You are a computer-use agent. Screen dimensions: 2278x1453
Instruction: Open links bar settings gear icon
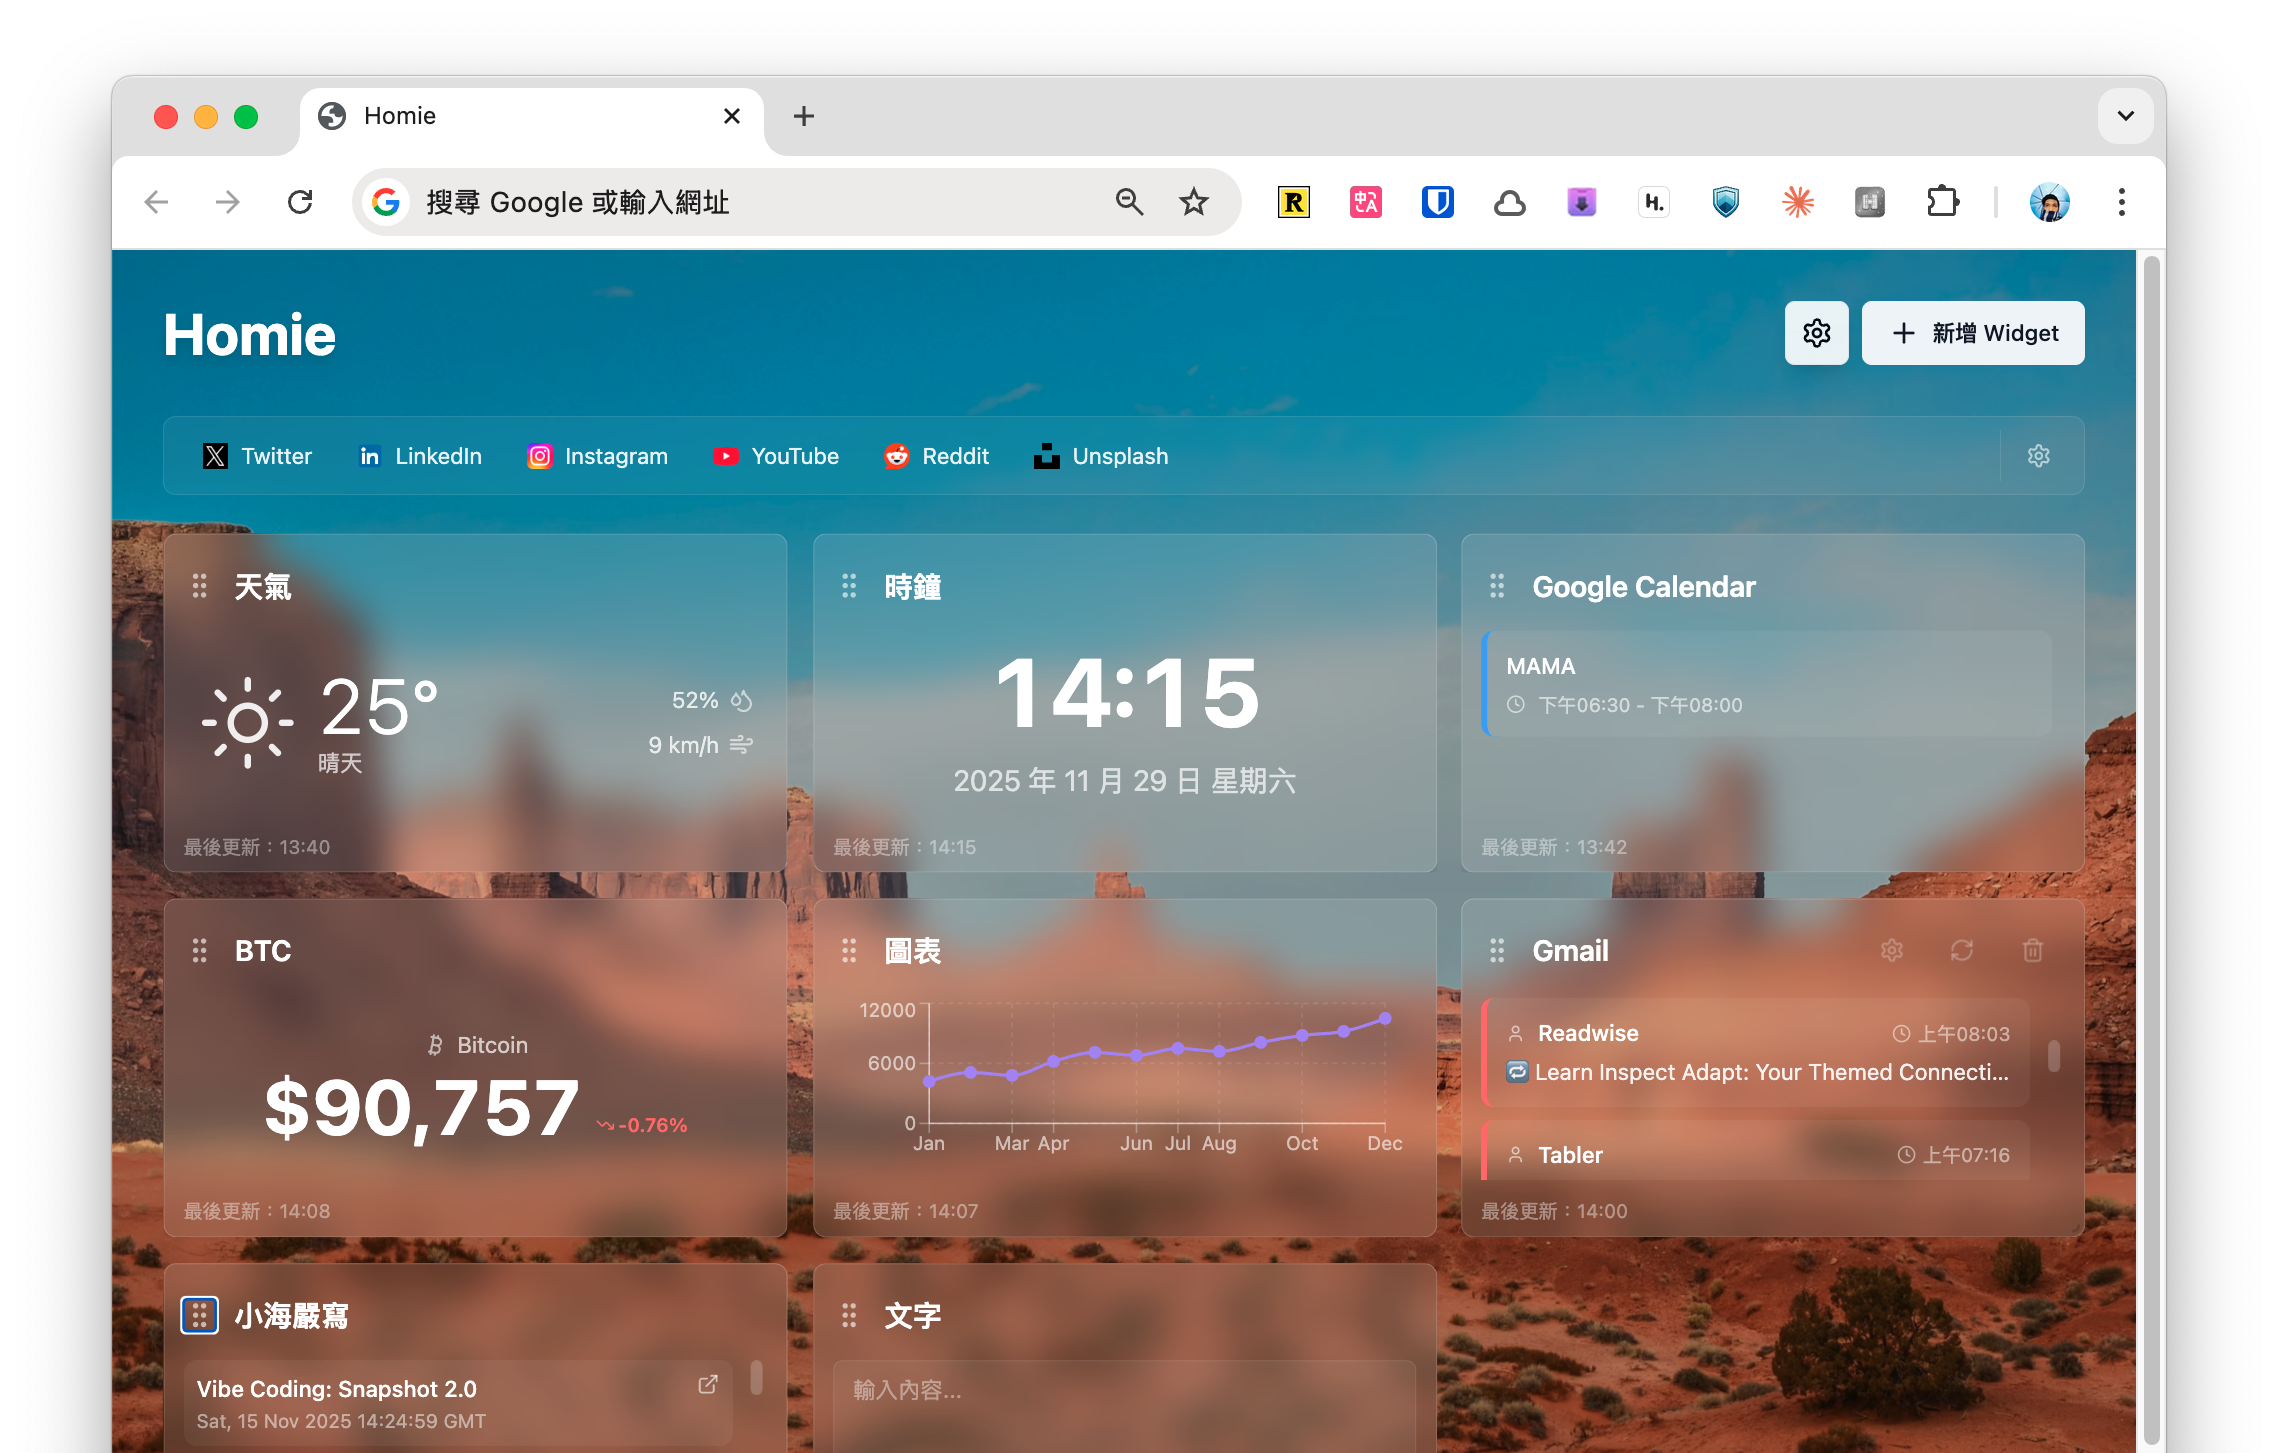(x=2038, y=456)
